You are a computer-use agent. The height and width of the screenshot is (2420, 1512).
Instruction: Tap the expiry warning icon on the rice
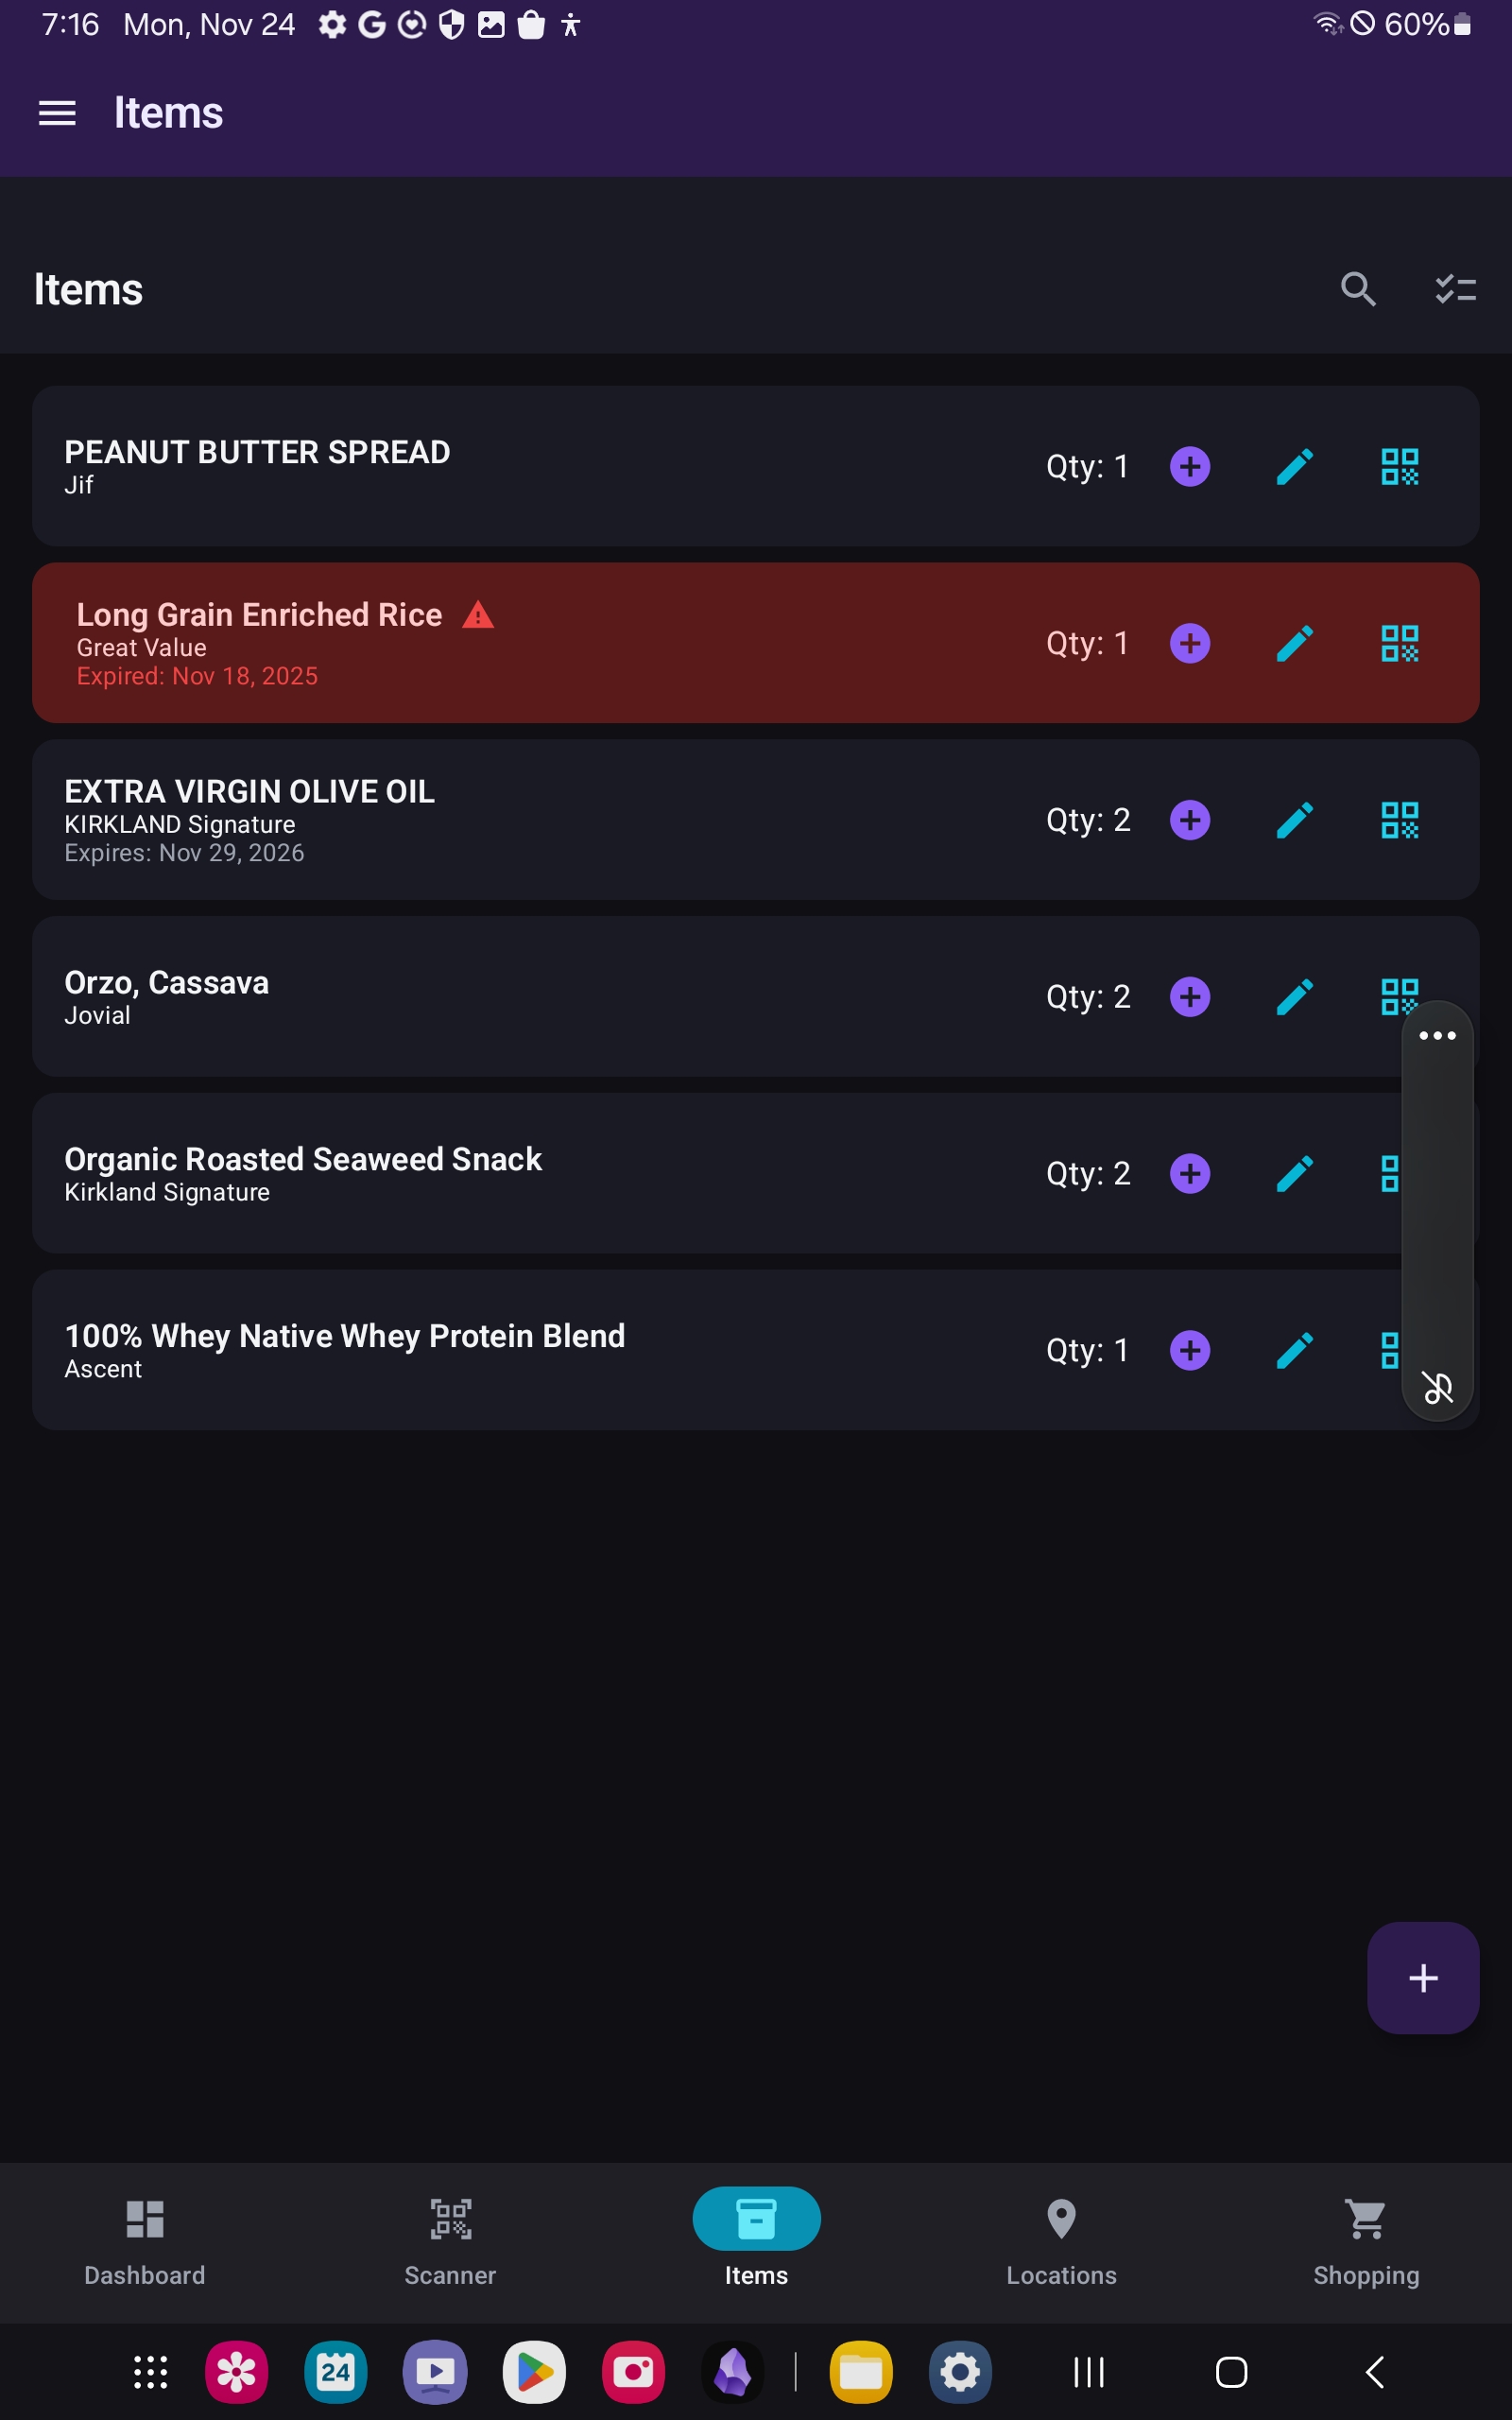point(479,614)
